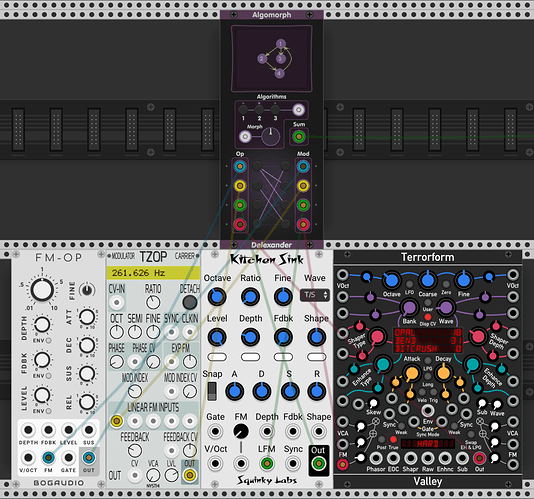Toggle the FM-OP LEVEL ENV button
The width and height of the screenshot is (534, 499).
49,411
